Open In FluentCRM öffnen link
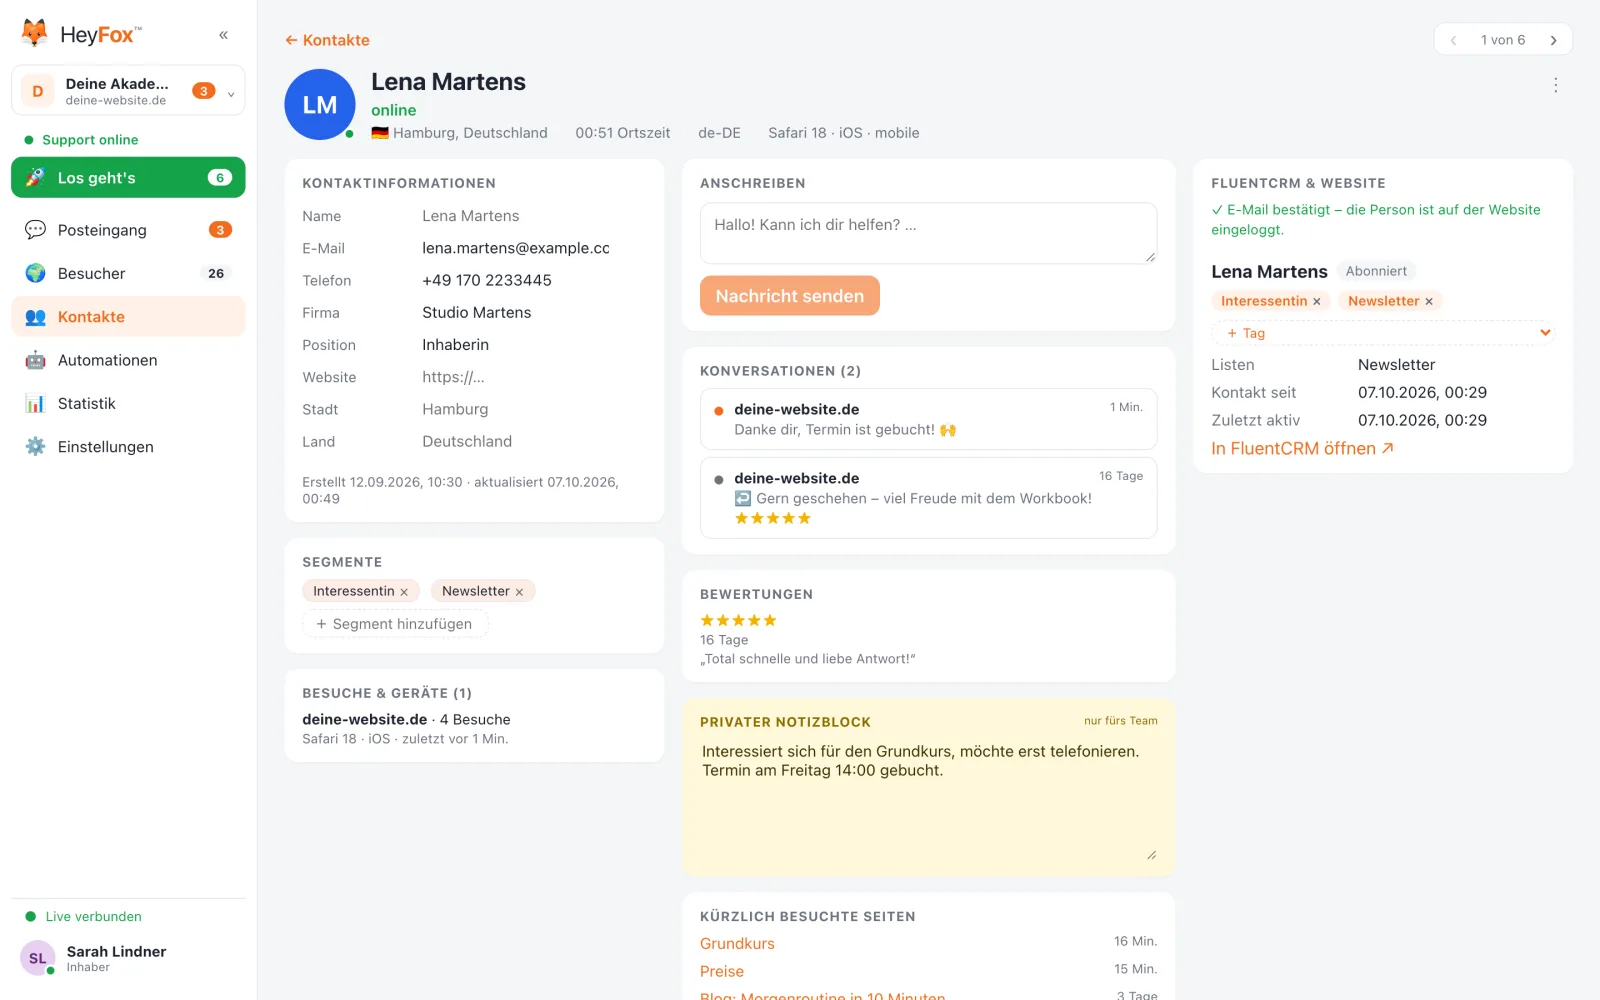This screenshot has width=1600, height=1000. click(x=1302, y=449)
